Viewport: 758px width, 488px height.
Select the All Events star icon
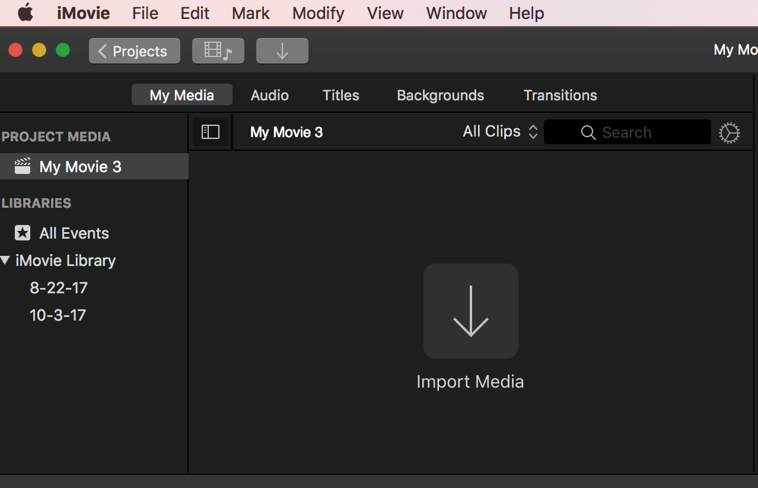click(22, 233)
